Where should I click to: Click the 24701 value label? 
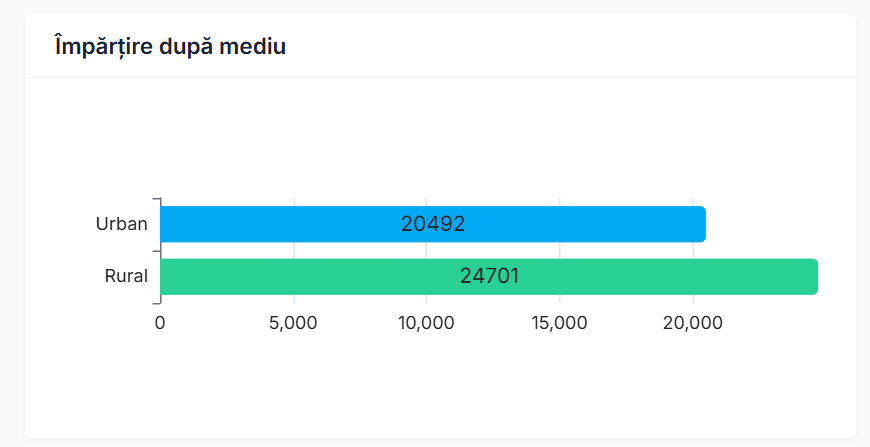pos(489,276)
